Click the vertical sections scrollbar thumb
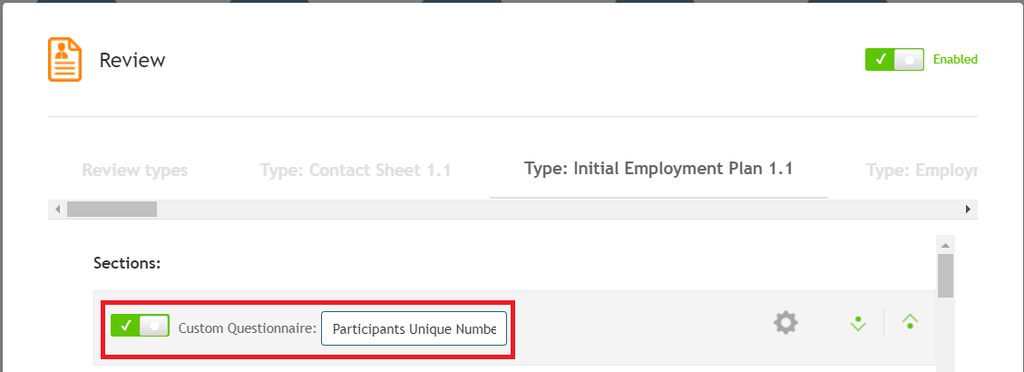This screenshot has width=1024, height=372. coord(945,275)
